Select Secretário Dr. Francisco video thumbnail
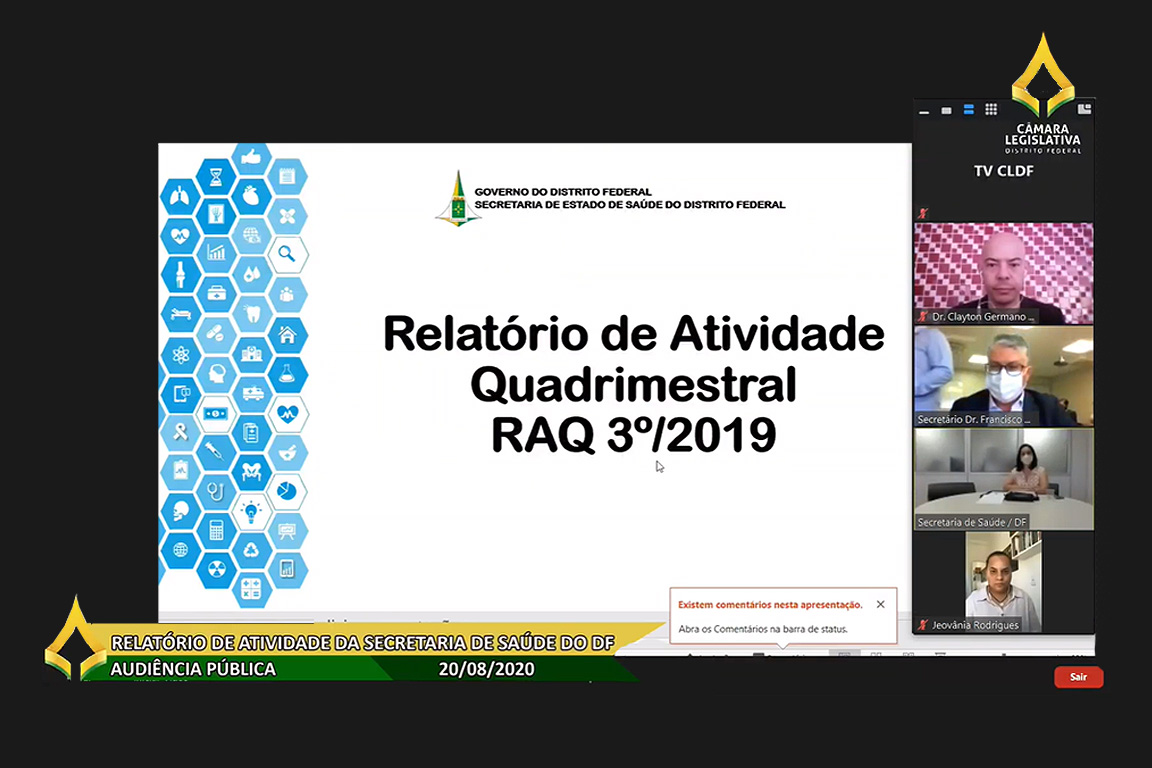 (1003, 376)
